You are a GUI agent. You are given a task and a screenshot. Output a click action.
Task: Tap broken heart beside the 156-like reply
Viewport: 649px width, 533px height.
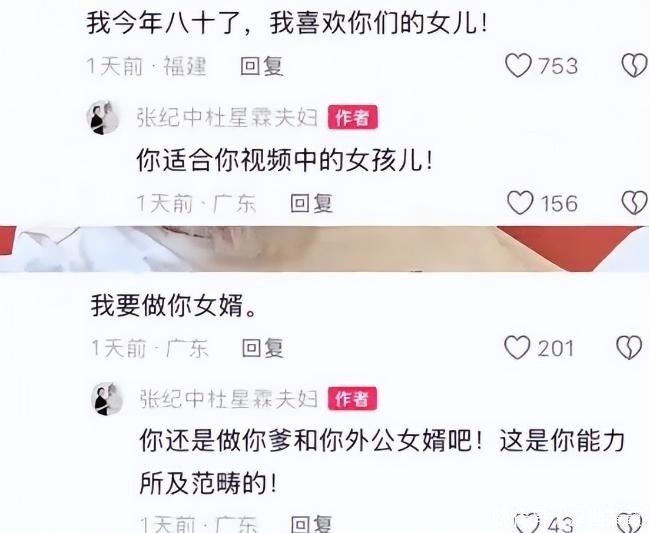tap(635, 203)
